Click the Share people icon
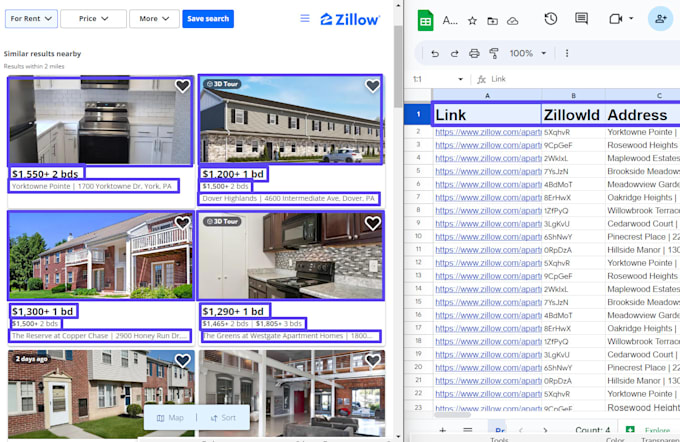 (x=660, y=19)
